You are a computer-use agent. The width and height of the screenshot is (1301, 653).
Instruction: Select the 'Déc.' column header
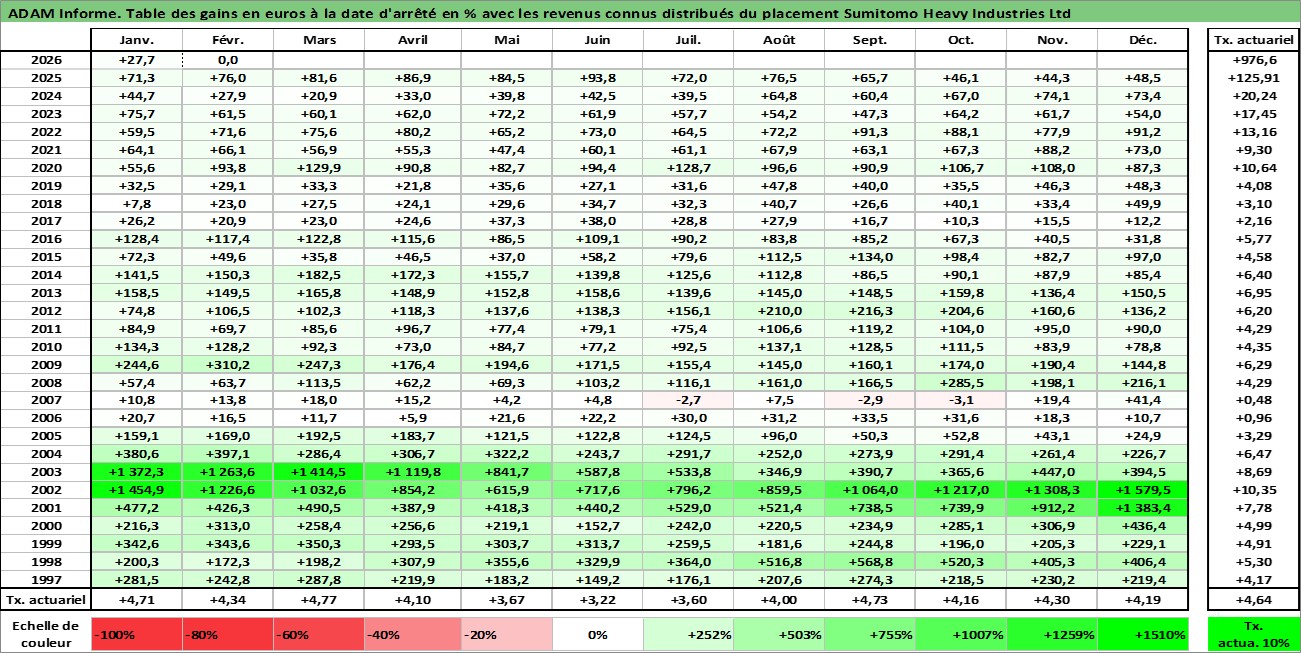click(1144, 41)
